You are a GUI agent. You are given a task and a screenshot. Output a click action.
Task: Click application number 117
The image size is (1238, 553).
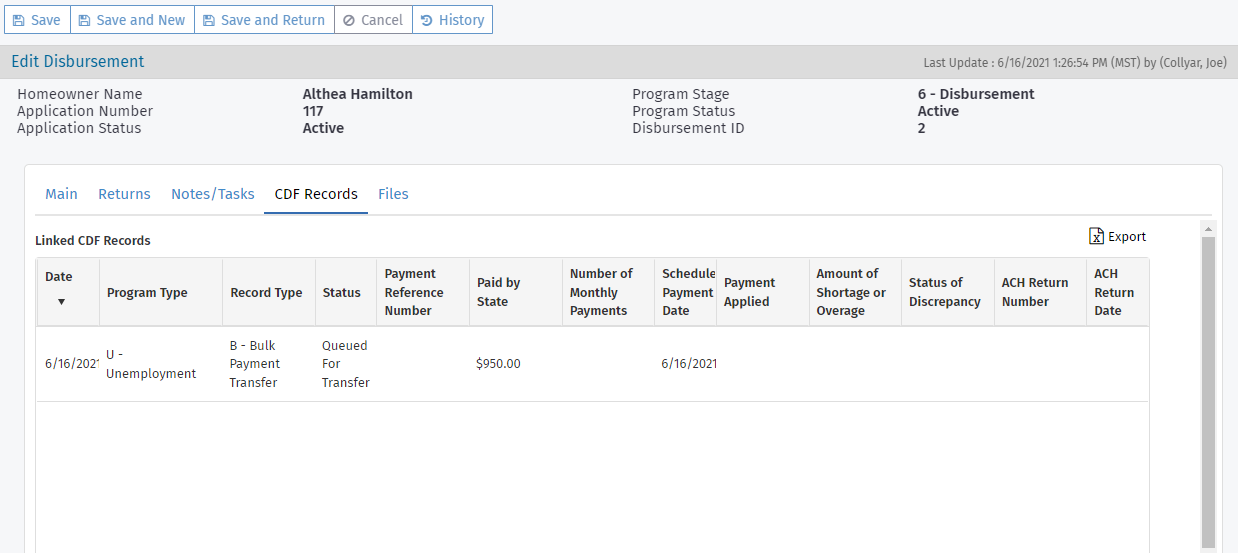coord(313,111)
